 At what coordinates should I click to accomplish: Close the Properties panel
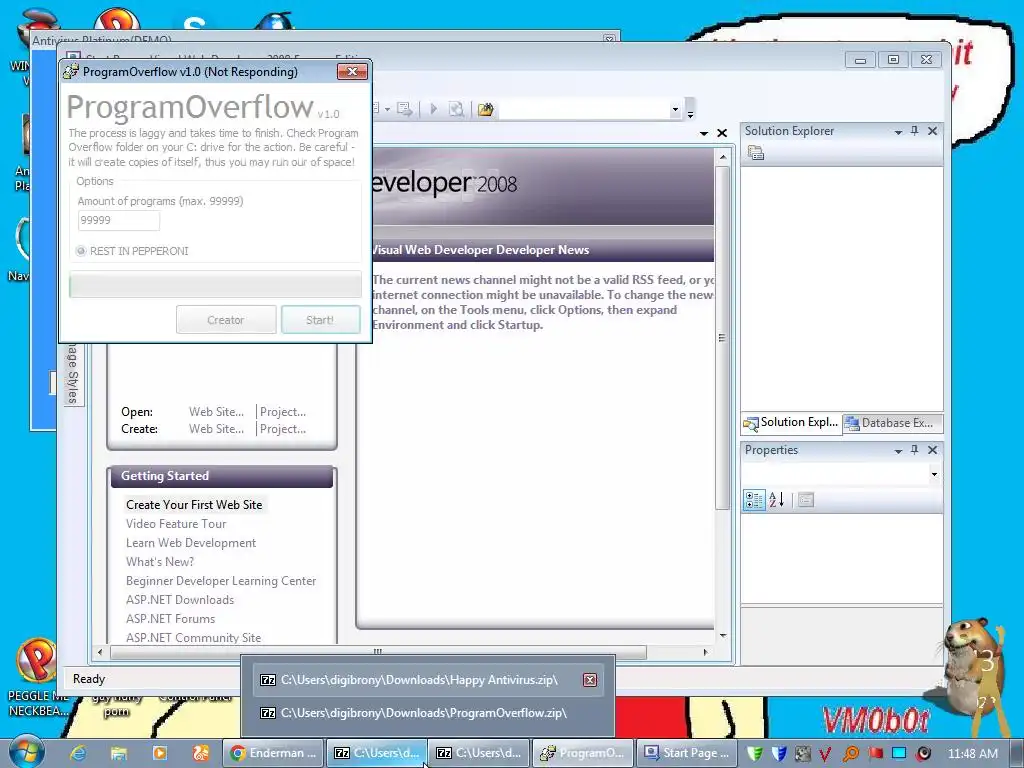933,450
